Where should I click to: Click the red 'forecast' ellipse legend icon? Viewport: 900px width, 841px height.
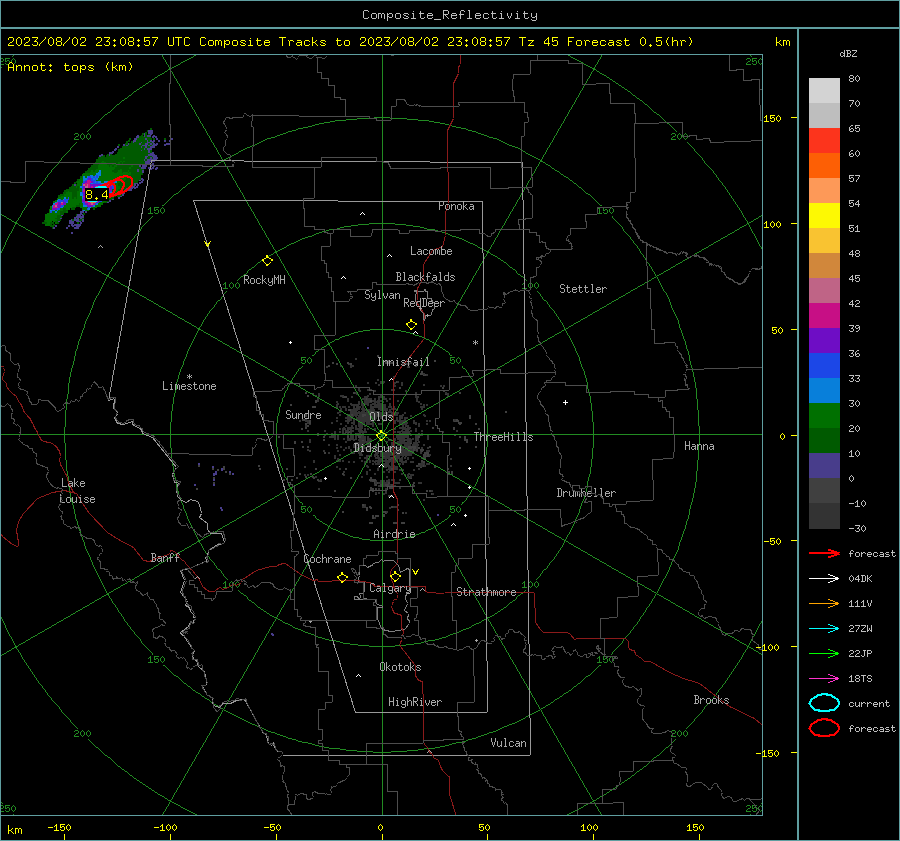(824, 728)
